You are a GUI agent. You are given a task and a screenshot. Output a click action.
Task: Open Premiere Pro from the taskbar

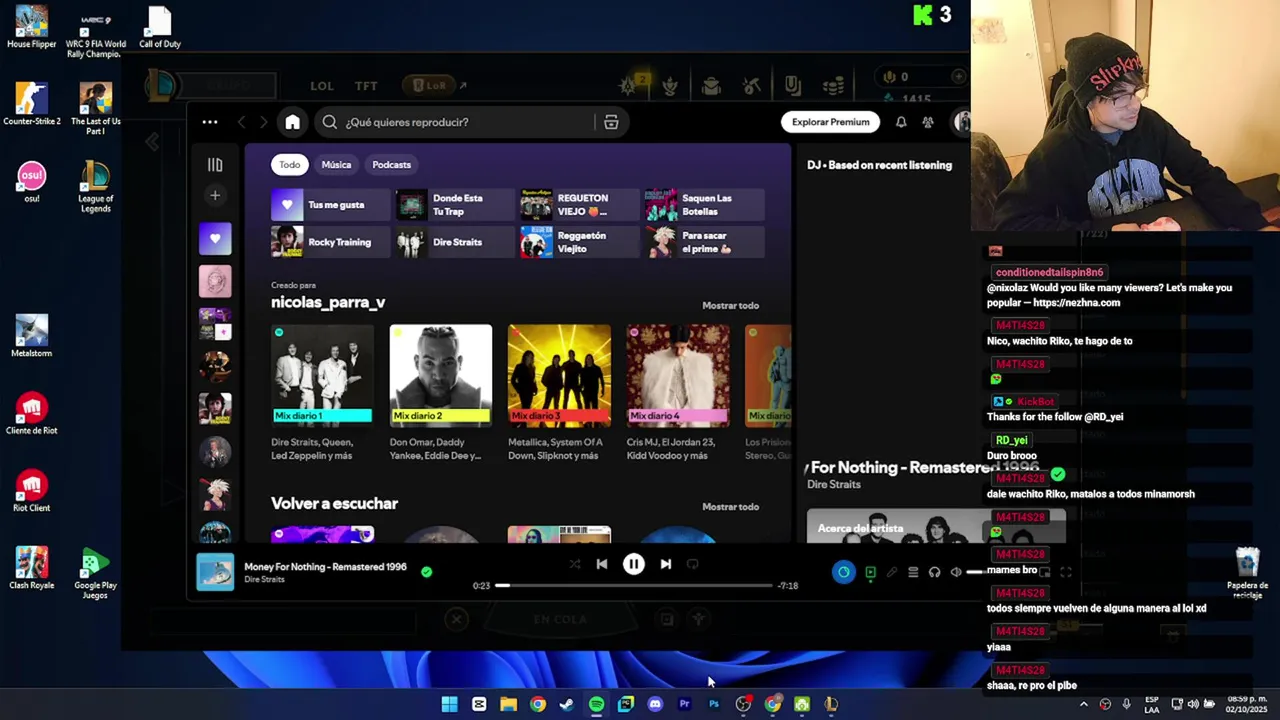tap(684, 704)
